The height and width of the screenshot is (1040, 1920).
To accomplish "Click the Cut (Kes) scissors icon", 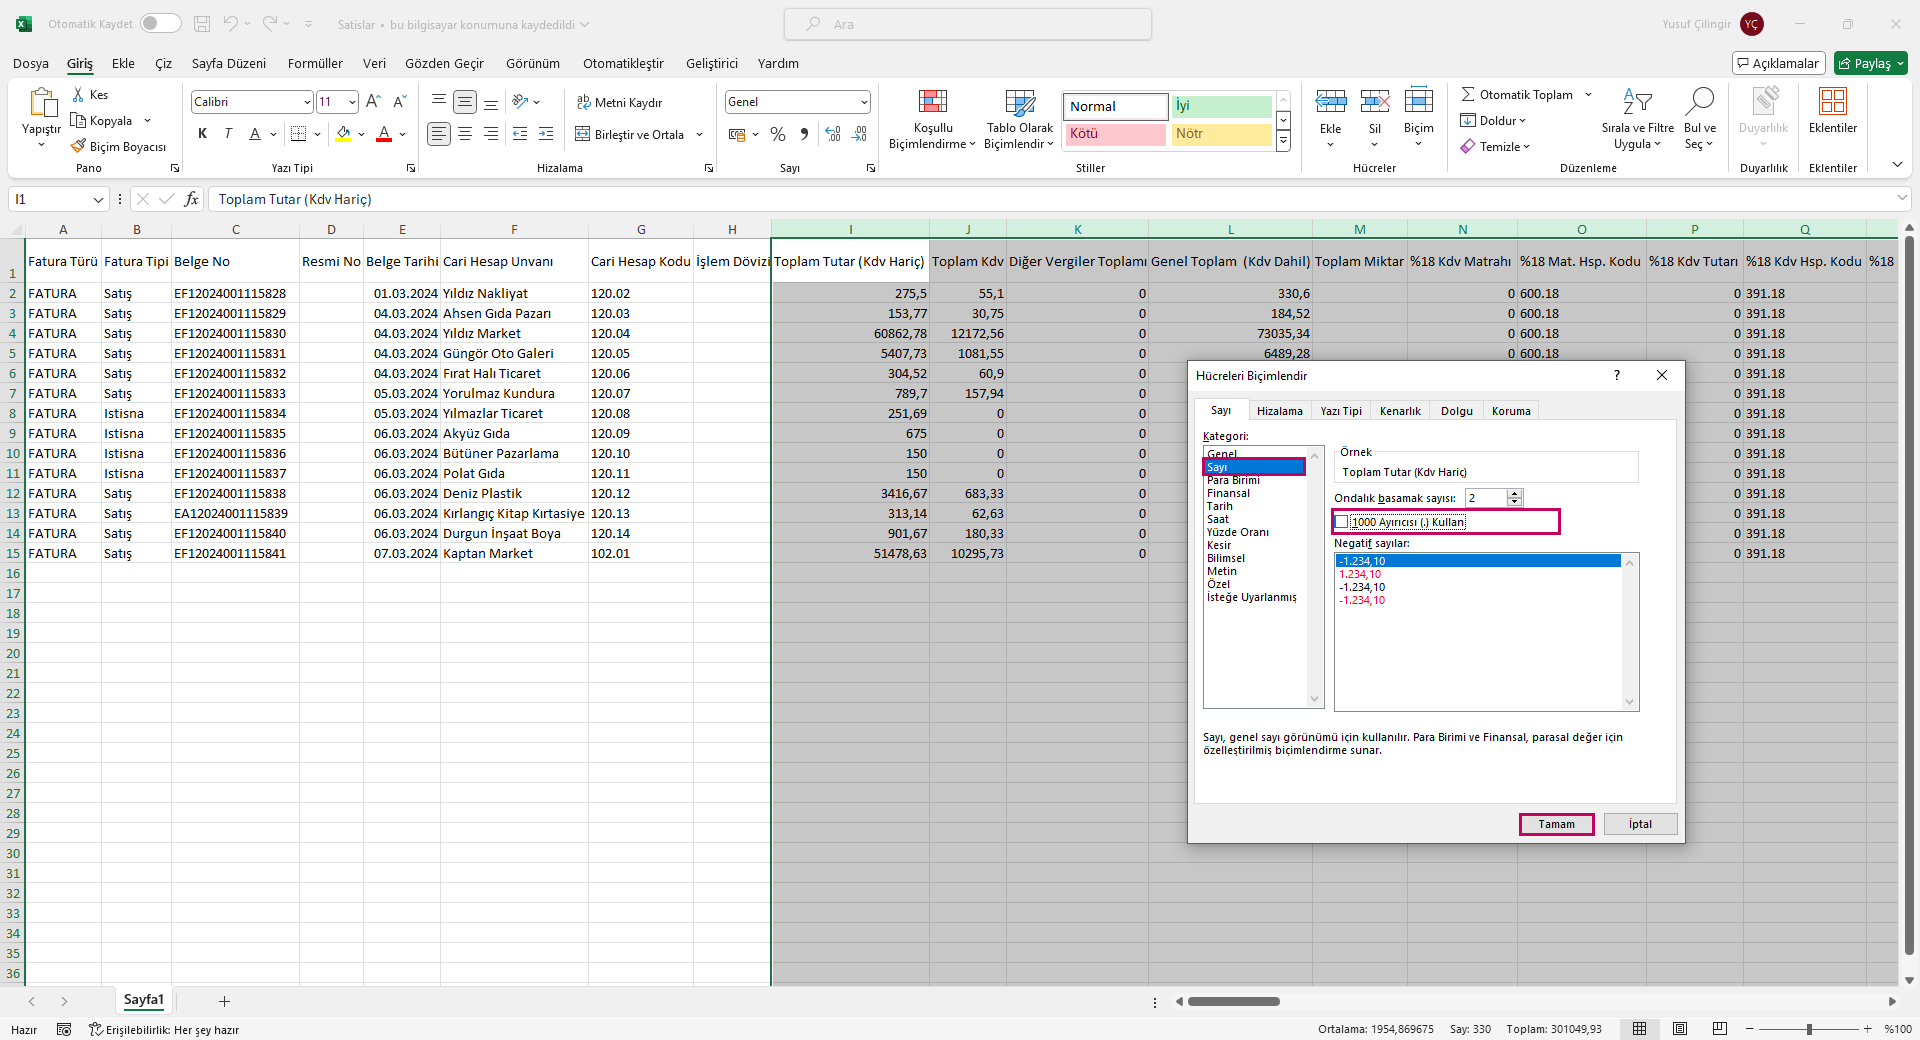I will click(79, 94).
